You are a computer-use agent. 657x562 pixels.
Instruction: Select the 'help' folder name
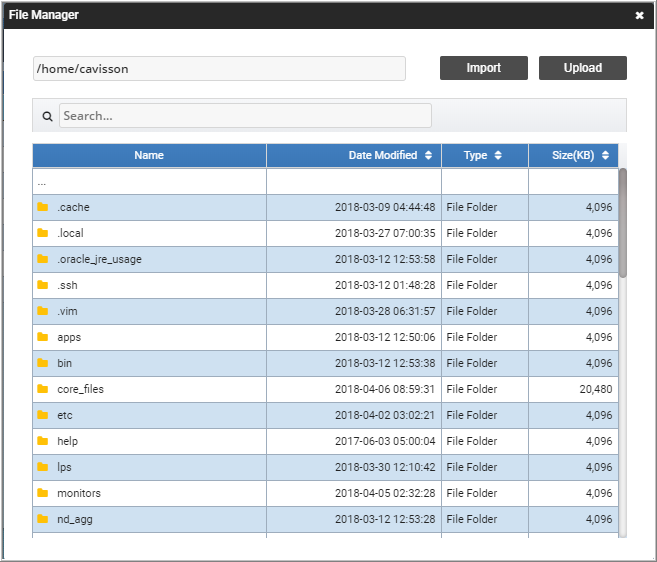pos(67,441)
